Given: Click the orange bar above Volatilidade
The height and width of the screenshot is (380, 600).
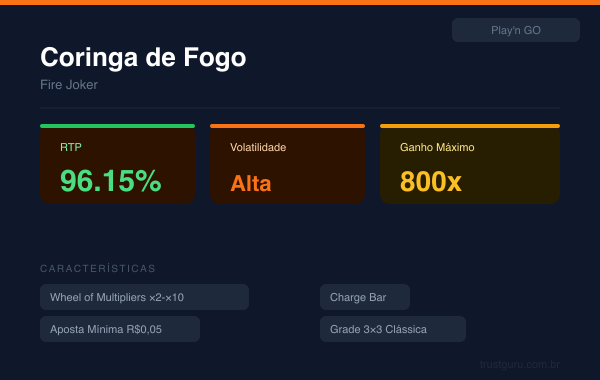Looking at the screenshot, I should tap(287, 126).
